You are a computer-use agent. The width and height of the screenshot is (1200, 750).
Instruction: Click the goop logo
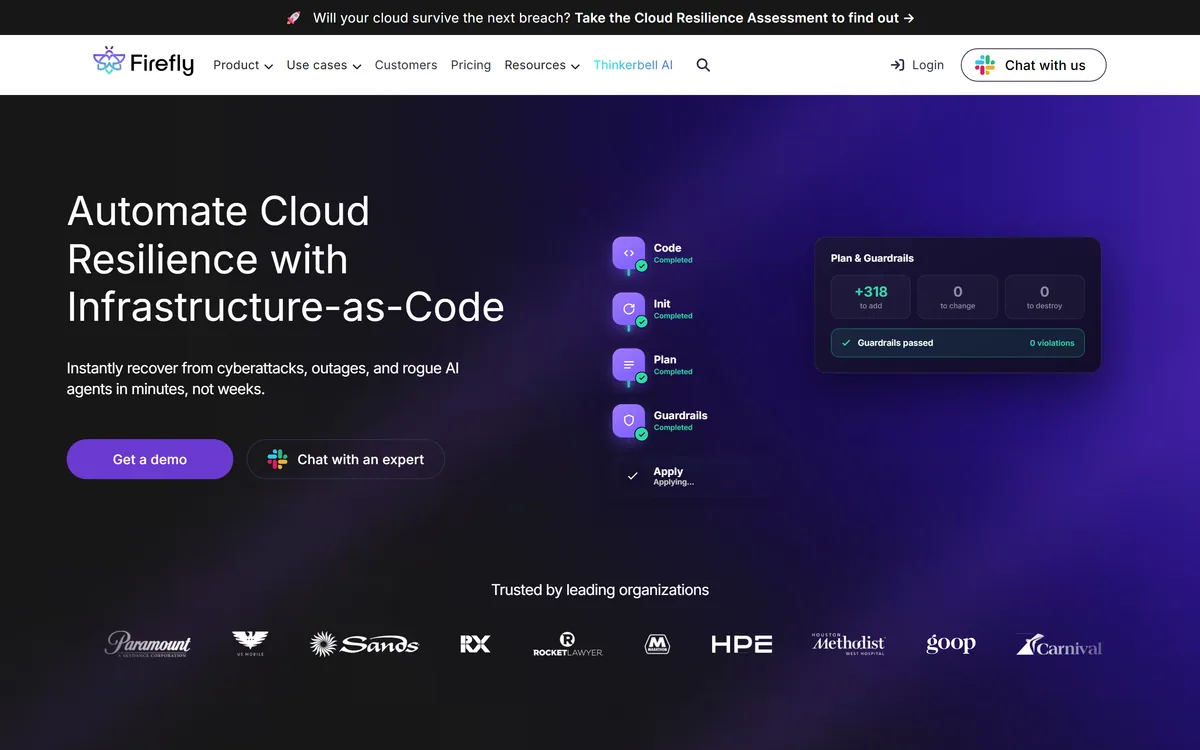point(951,645)
